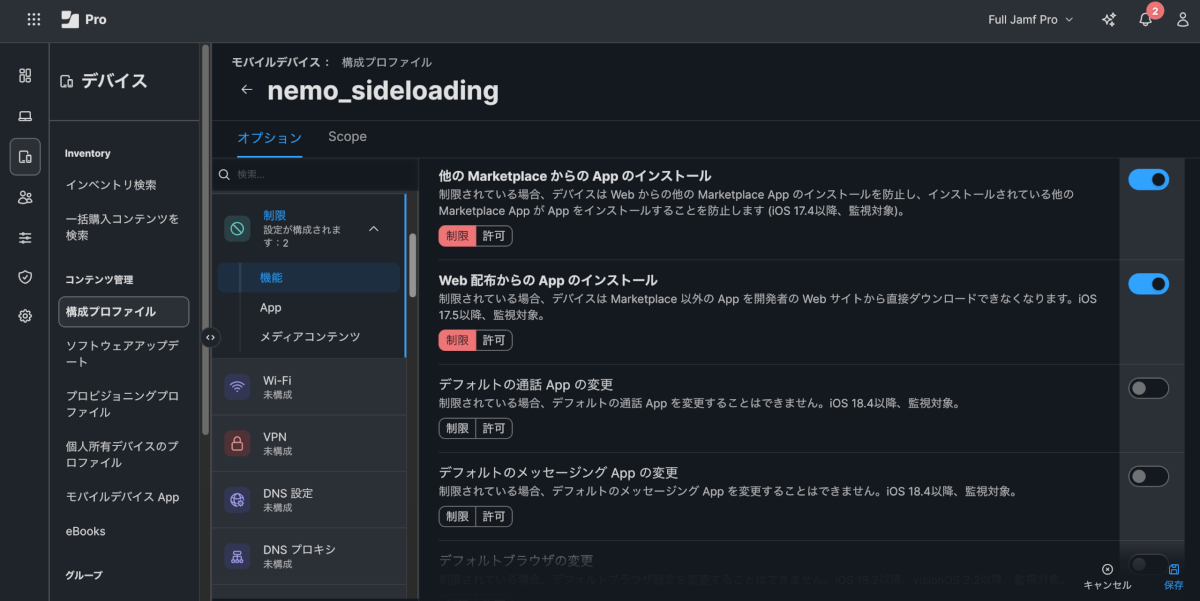1200x601 pixels.
Task: Open the DNS 設定 payload row
Action: (309, 500)
